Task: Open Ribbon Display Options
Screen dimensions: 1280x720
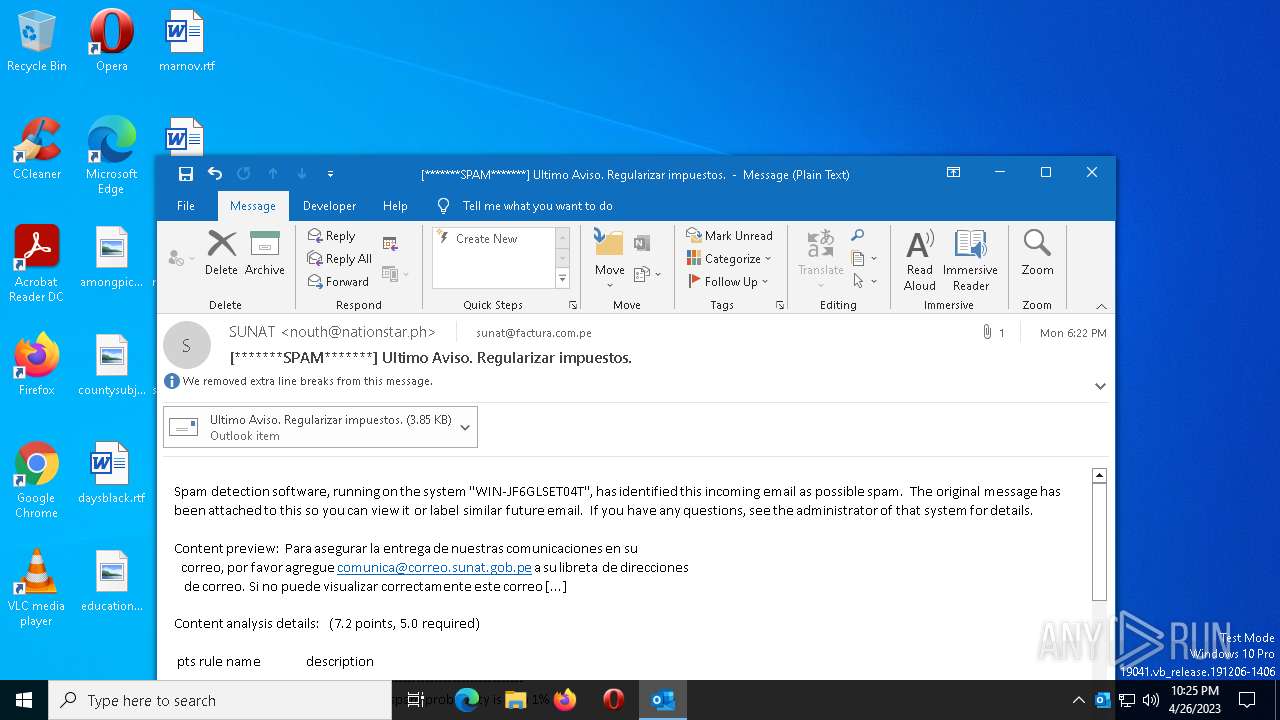Action: pyautogui.click(x=953, y=173)
